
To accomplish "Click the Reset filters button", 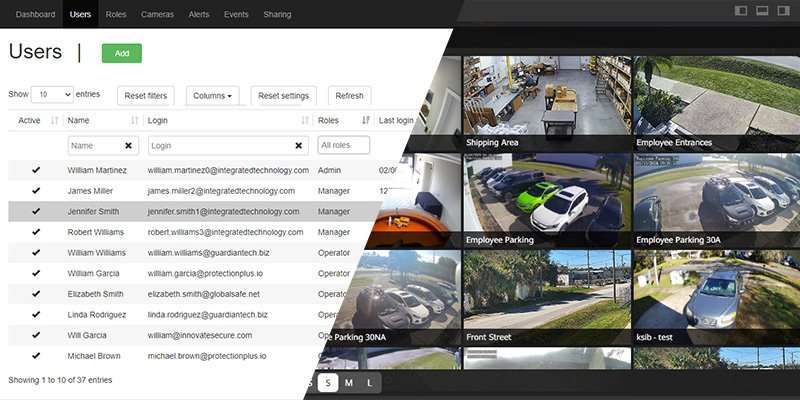I will point(146,96).
